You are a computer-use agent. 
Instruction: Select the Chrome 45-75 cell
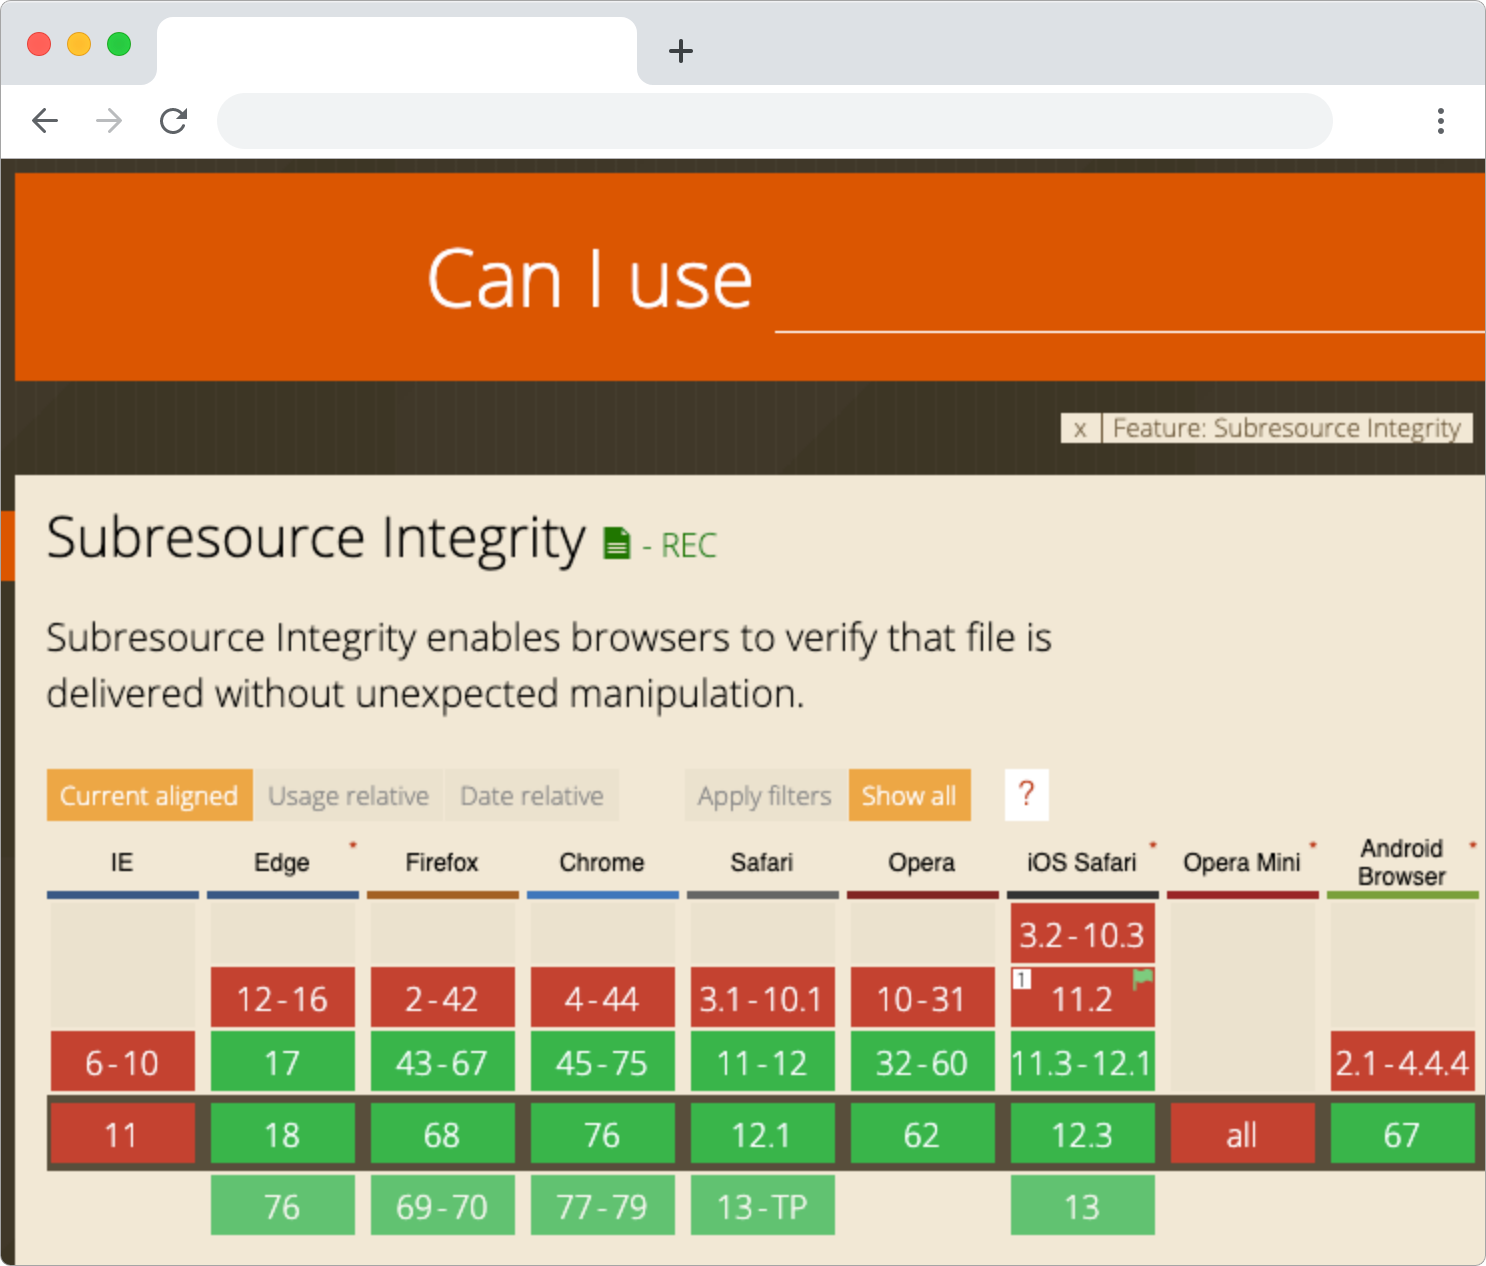pyautogui.click(x=602, y=1062)
